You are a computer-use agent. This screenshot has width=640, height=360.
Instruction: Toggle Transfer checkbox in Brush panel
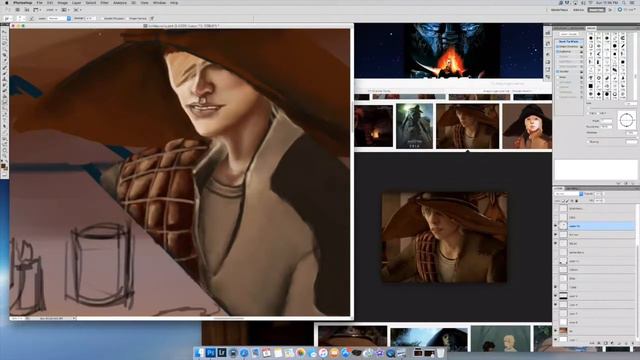558,71
